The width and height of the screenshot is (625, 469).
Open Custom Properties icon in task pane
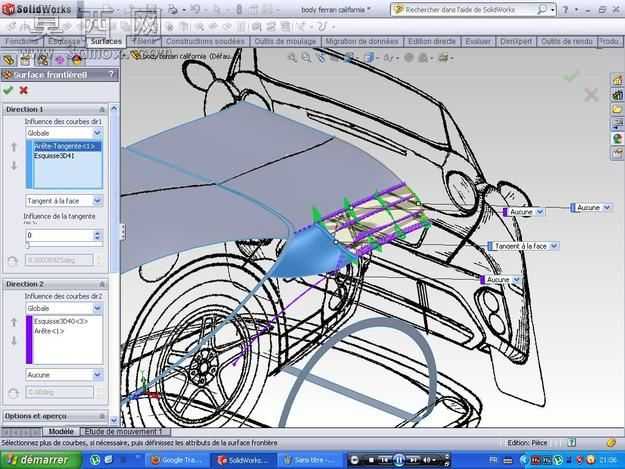[617, 153]
